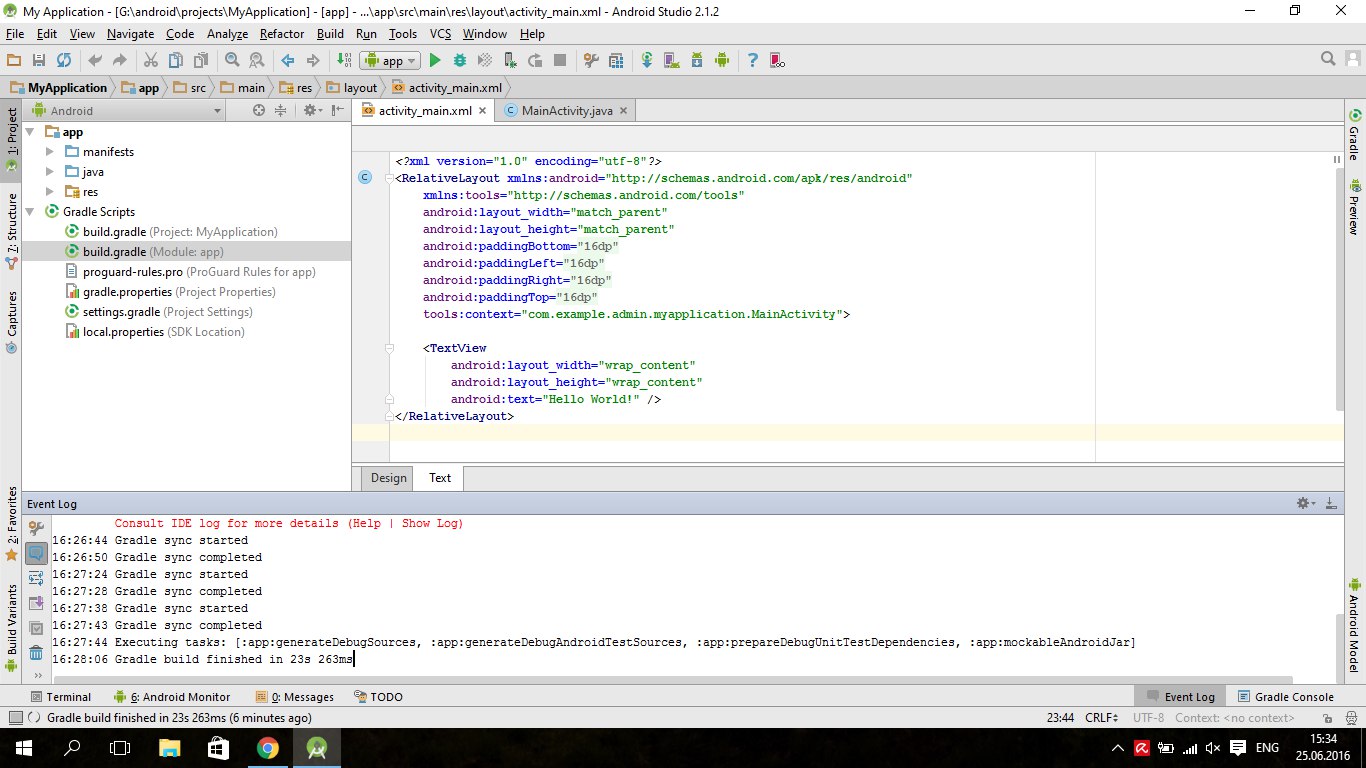Click the Stop square icon
The height and width of the screenshot is (768, 1366).
pyautogui.click(x=560, y=60)
